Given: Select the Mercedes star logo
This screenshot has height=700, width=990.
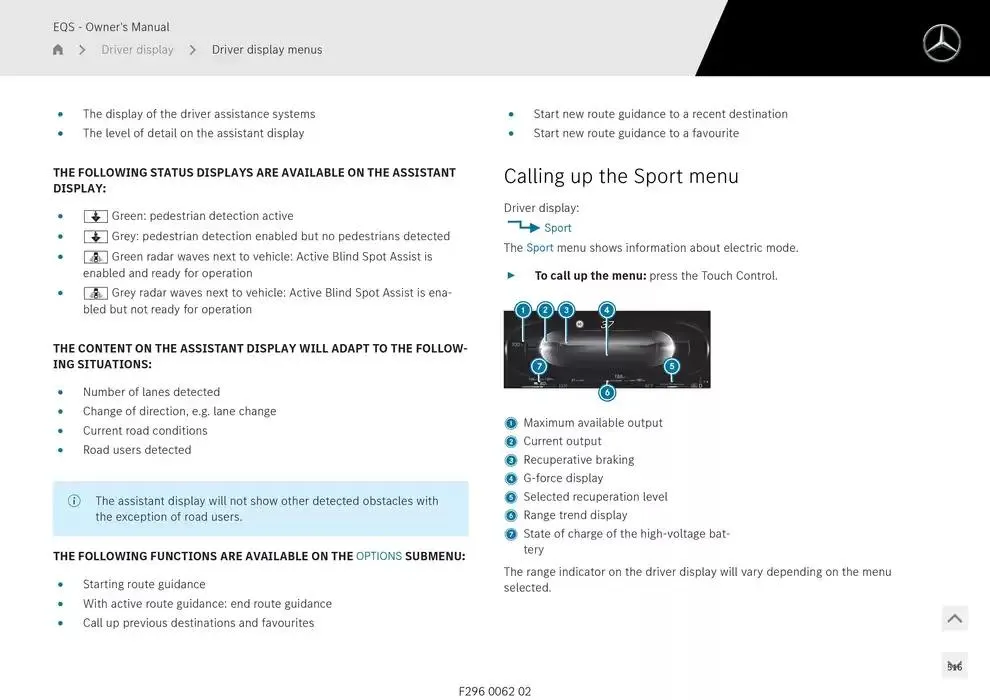Looking at the screenshot, I should 941,43.
